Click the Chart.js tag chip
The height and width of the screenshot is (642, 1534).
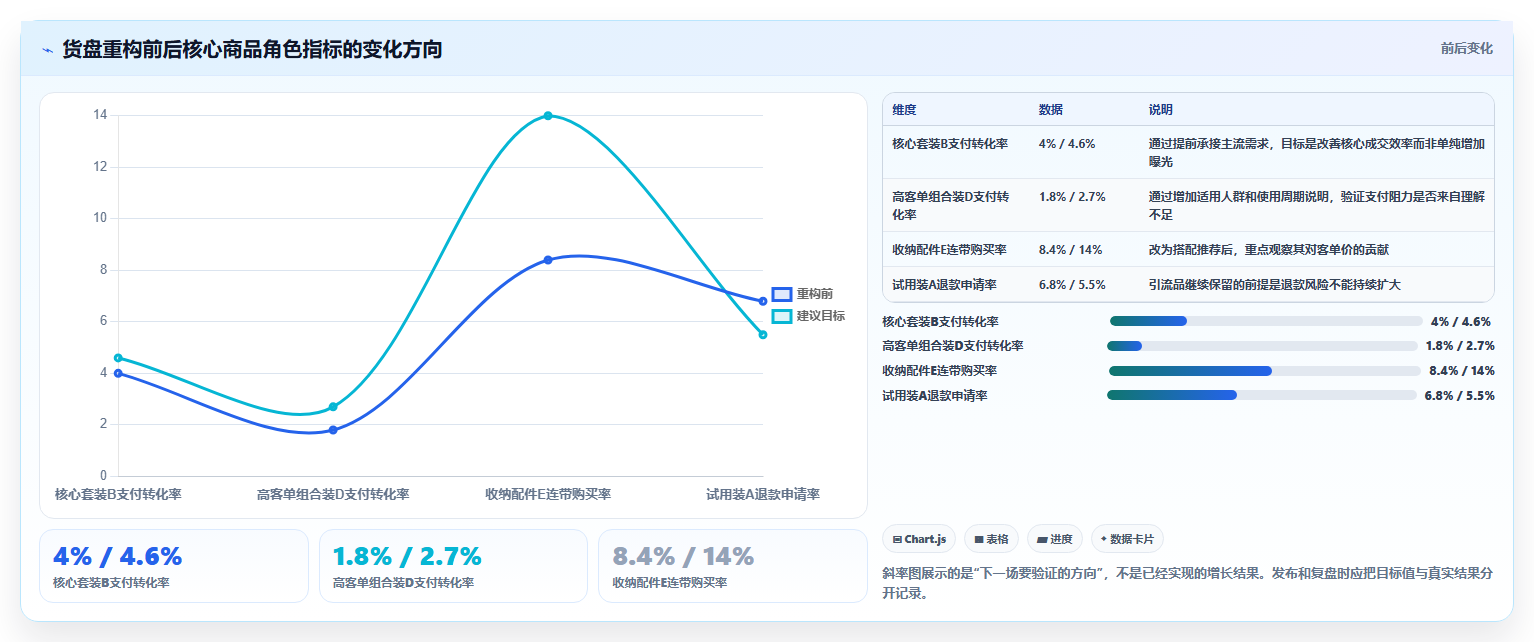click(x=919, y=539)
